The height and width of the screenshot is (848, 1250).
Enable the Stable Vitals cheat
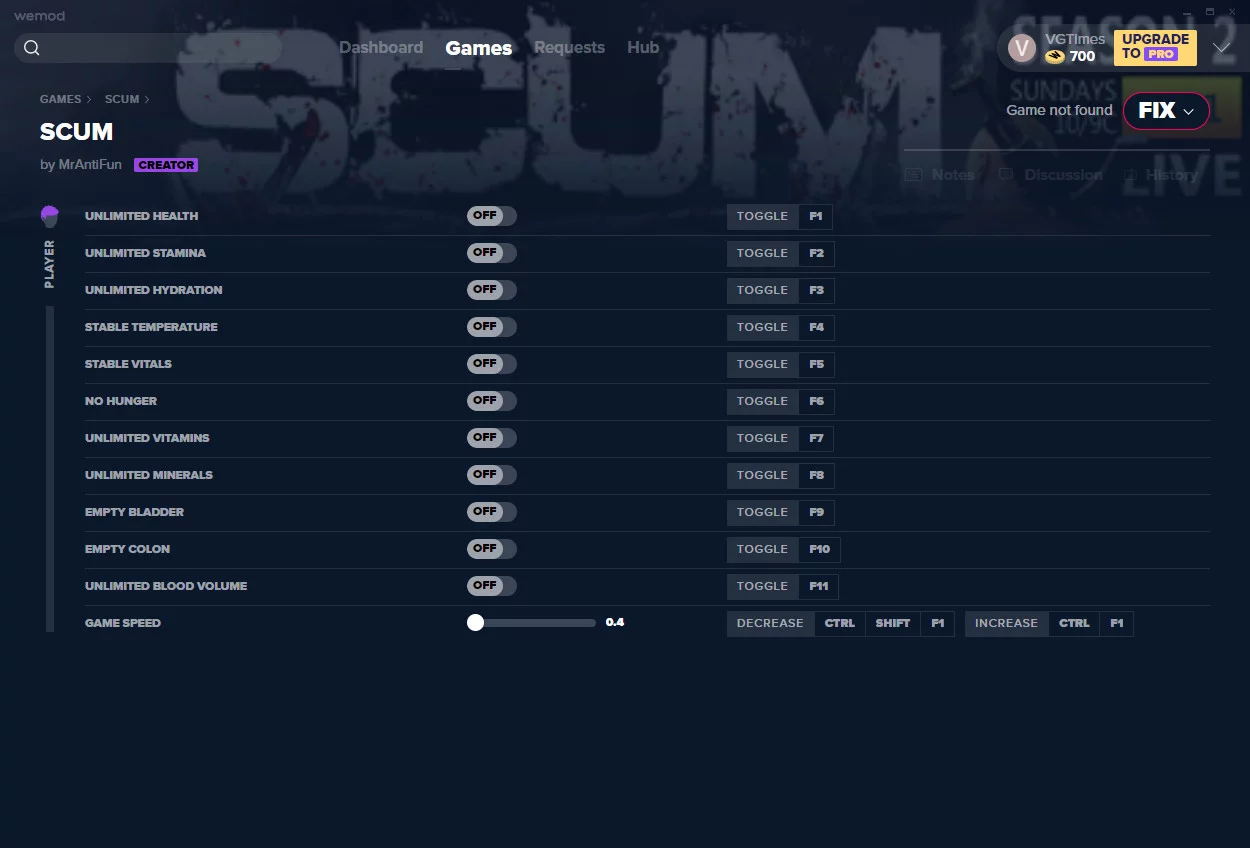click(492, 364)
